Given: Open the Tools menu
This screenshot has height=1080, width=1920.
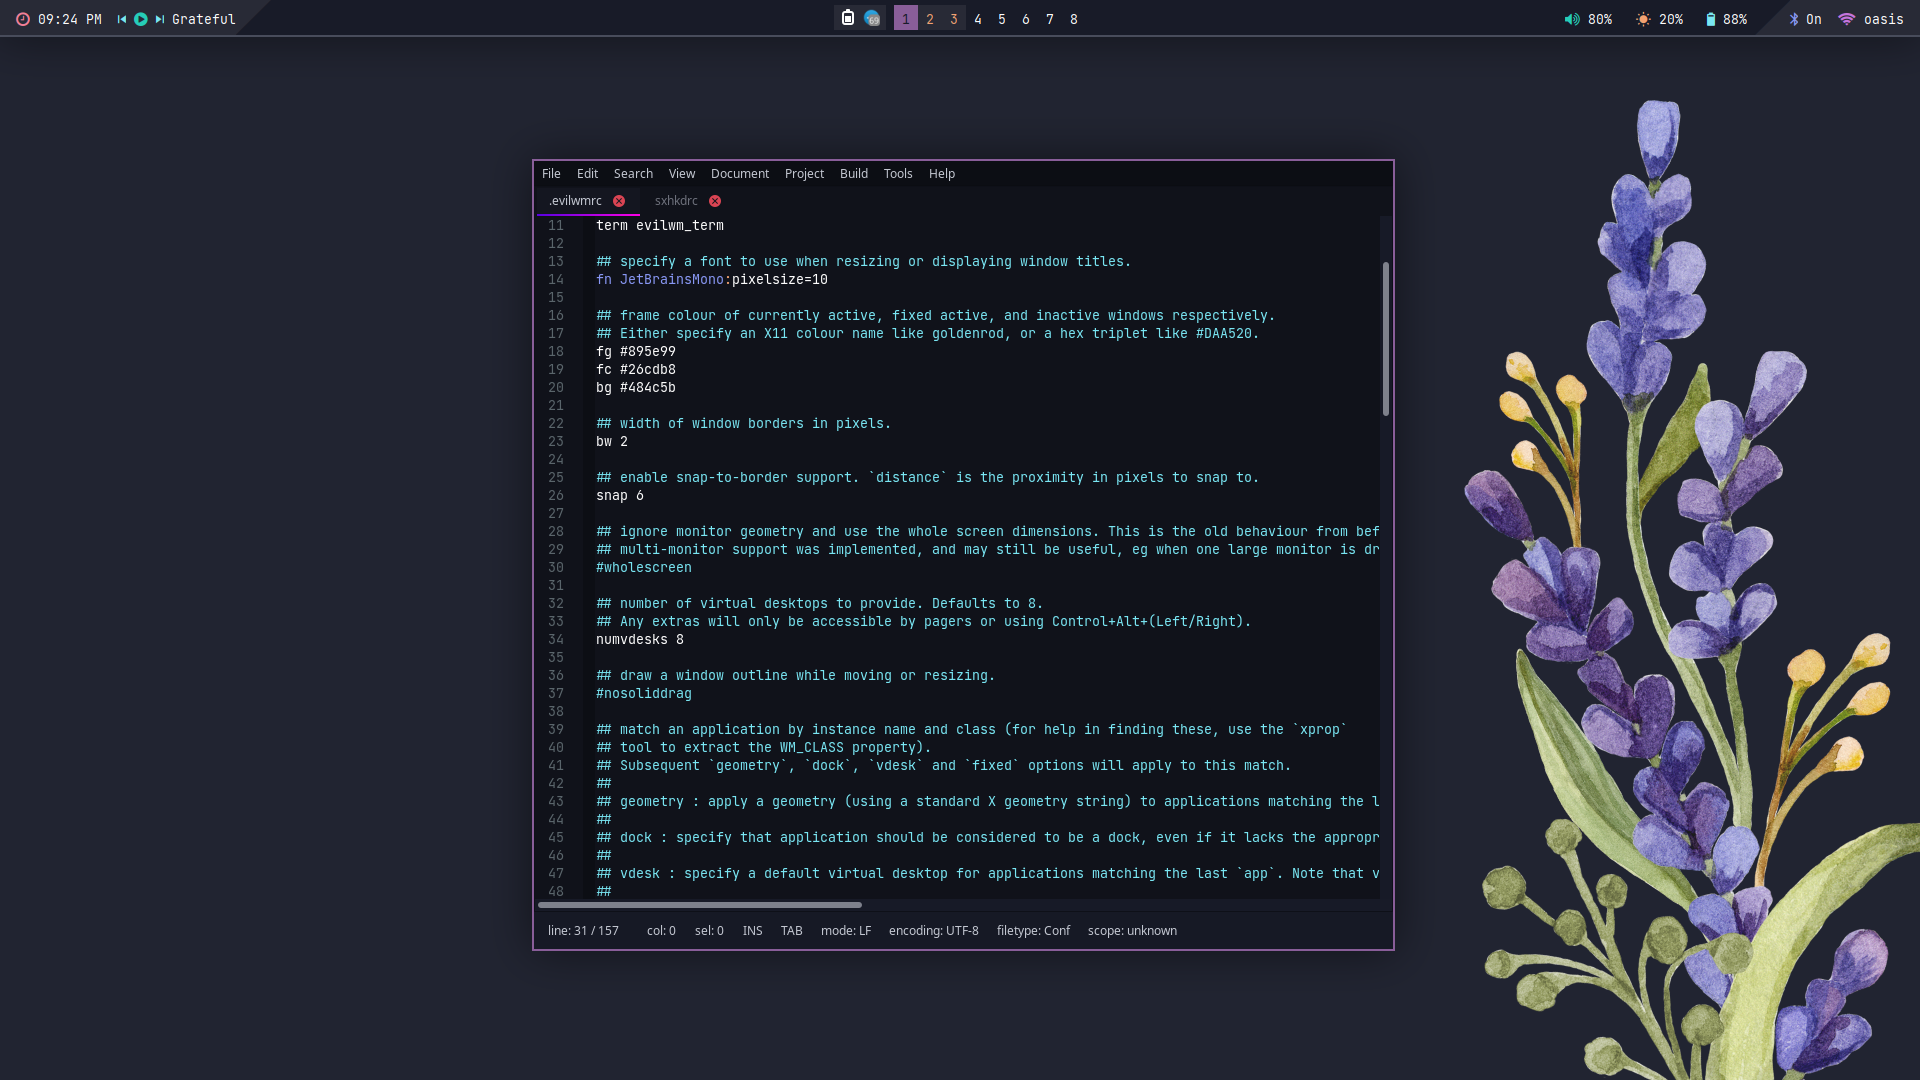Looking at the screenshot, I should click(897, 174).
